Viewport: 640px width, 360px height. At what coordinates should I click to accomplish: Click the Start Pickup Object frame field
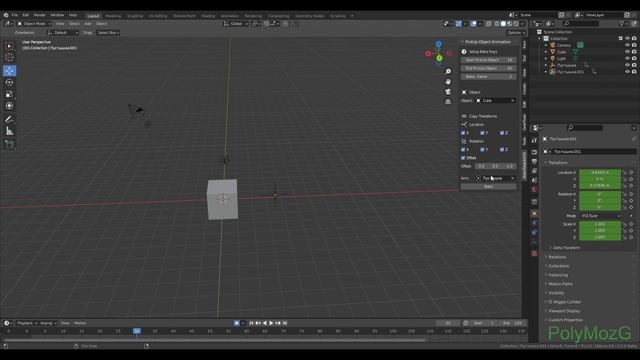(x=489, y=60)
